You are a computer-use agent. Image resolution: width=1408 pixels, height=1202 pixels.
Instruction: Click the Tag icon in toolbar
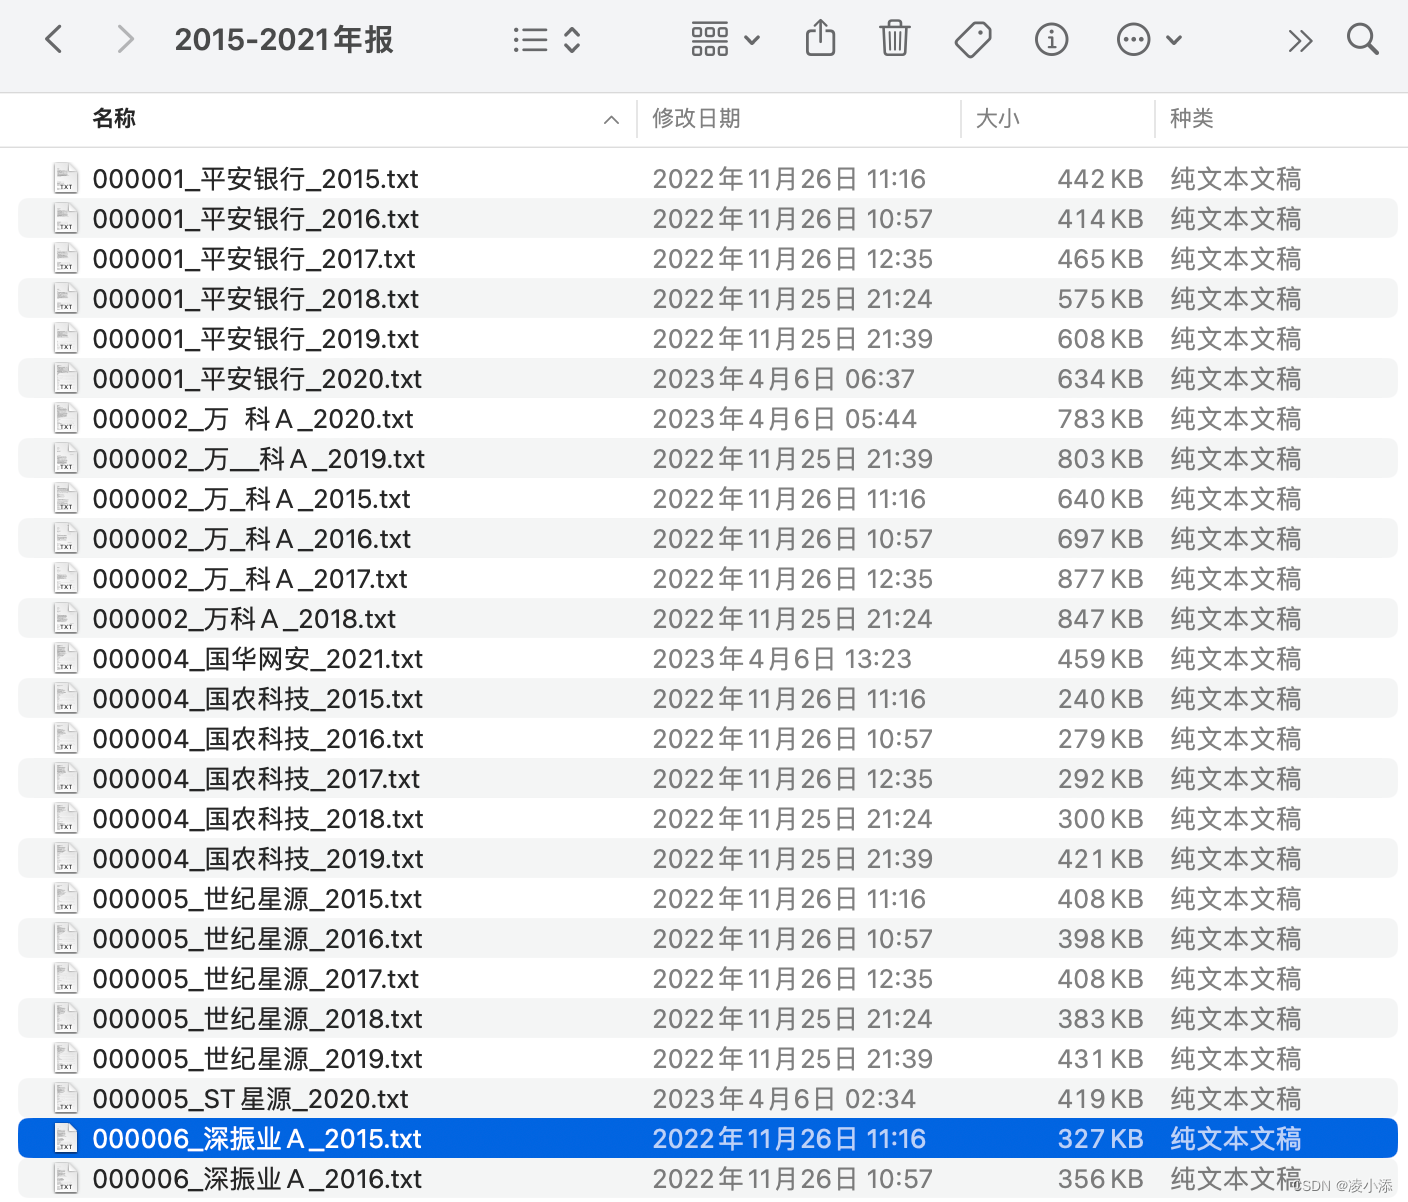pyautogui.click(x=973, y=40)
